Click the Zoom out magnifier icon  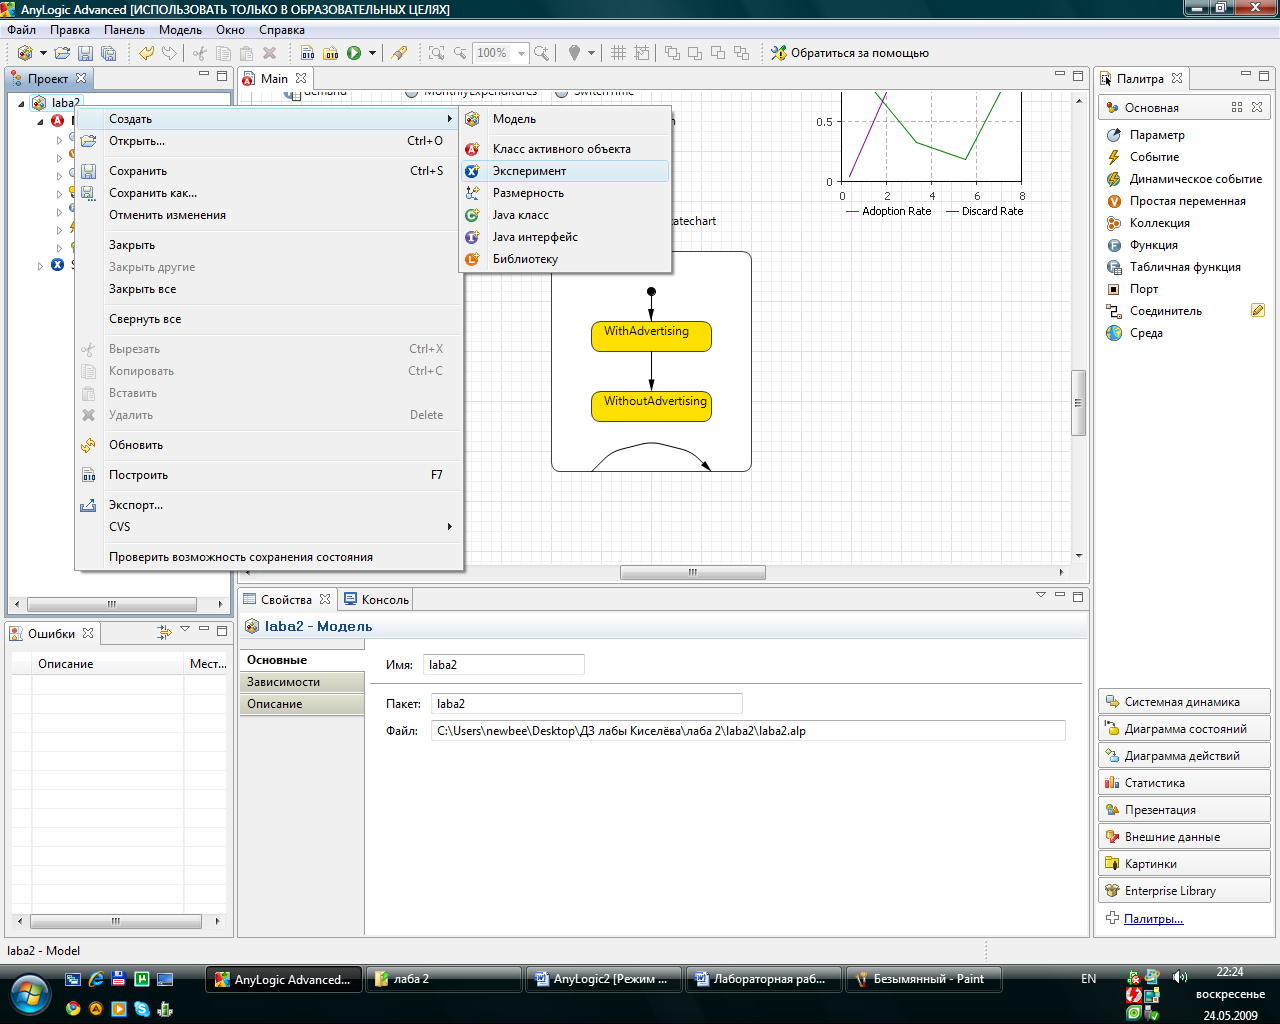459,53
